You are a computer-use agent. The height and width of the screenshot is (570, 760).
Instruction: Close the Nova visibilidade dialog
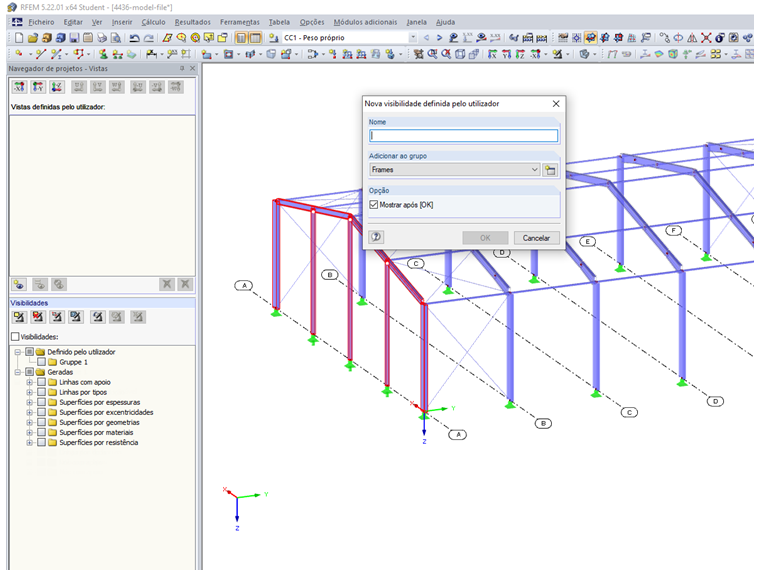point(556,104)
